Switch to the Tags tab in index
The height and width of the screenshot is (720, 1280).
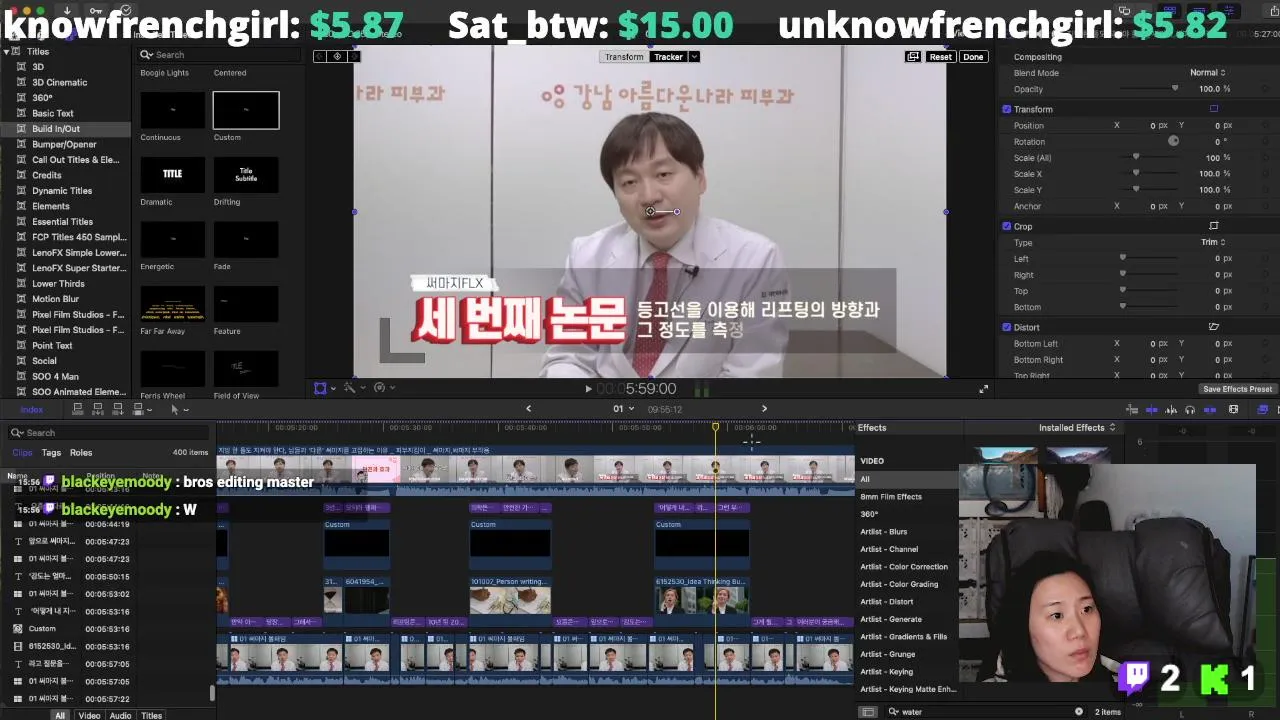51,453
